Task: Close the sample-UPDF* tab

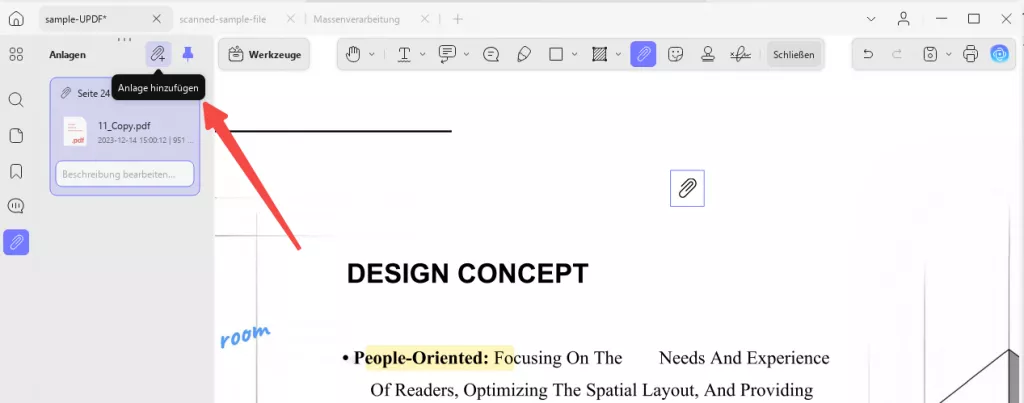Action: coord(157,19)
